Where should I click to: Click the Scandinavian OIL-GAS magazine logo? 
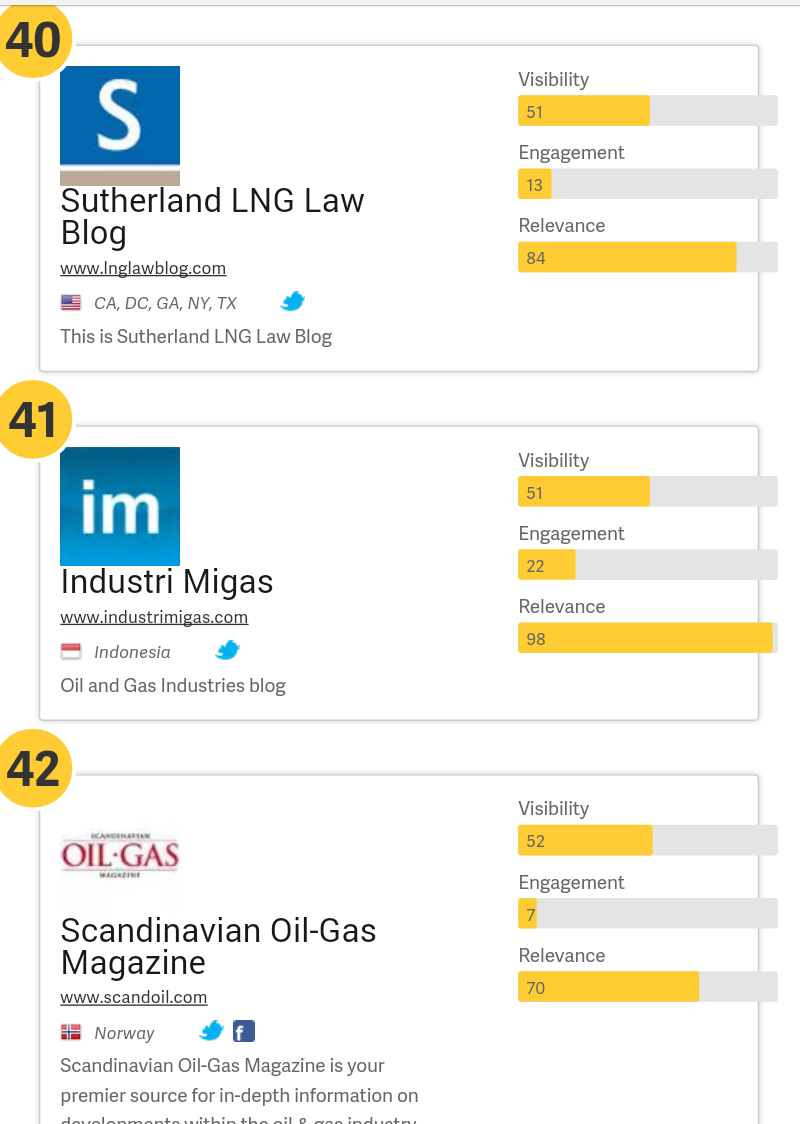[x=120, y=854]
